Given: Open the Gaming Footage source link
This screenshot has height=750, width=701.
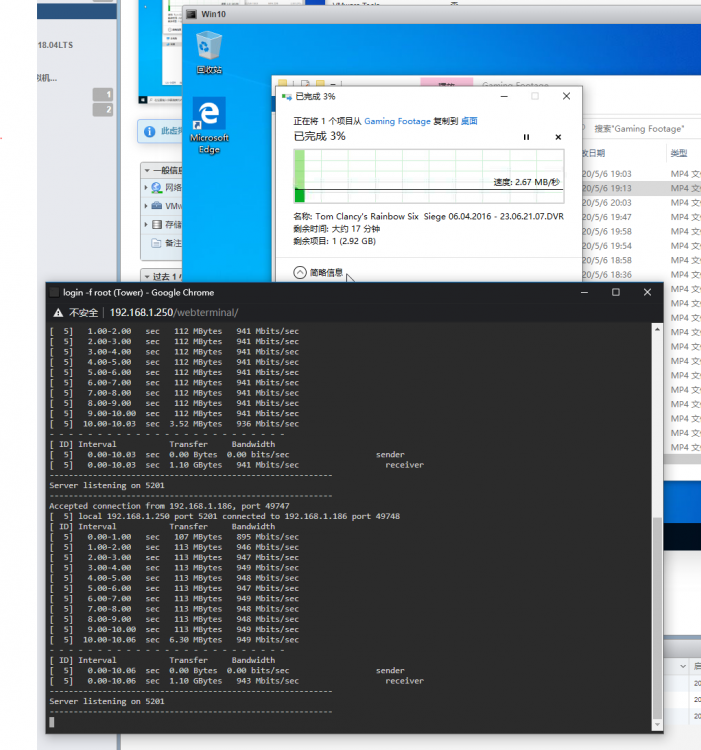Looking at the screenshot, I should pyautogui.click(x=397, y=121).
